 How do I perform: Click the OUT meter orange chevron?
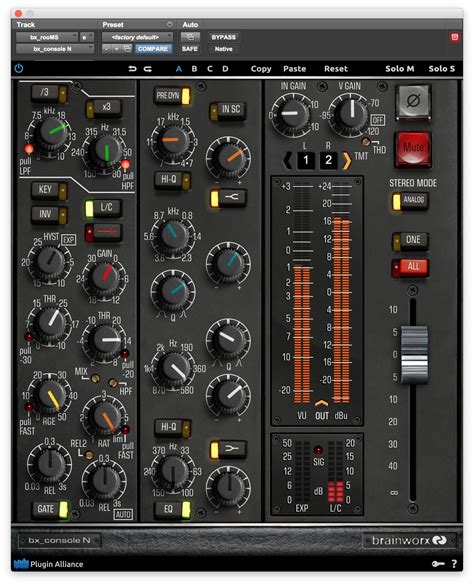tap(321, 403)
